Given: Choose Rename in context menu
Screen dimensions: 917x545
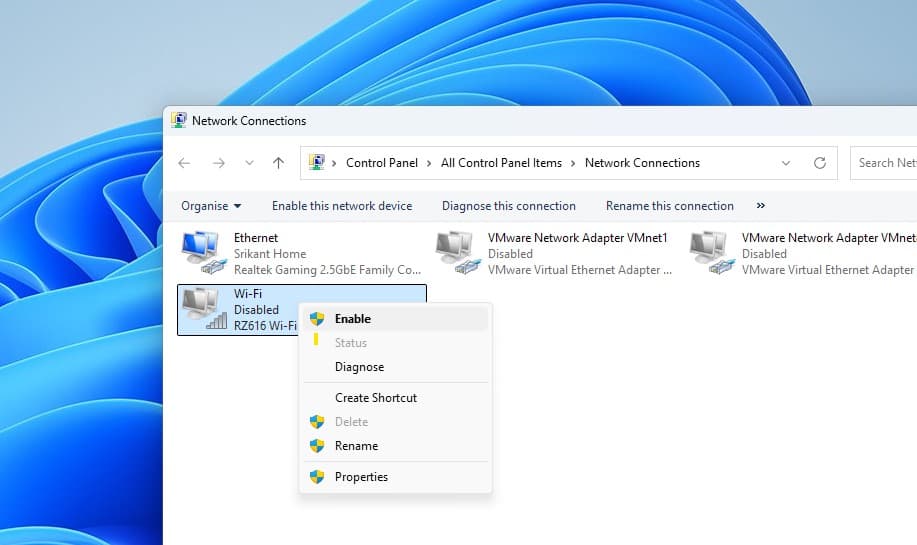Looking at the screenshot, I should [x=396, y=446].
